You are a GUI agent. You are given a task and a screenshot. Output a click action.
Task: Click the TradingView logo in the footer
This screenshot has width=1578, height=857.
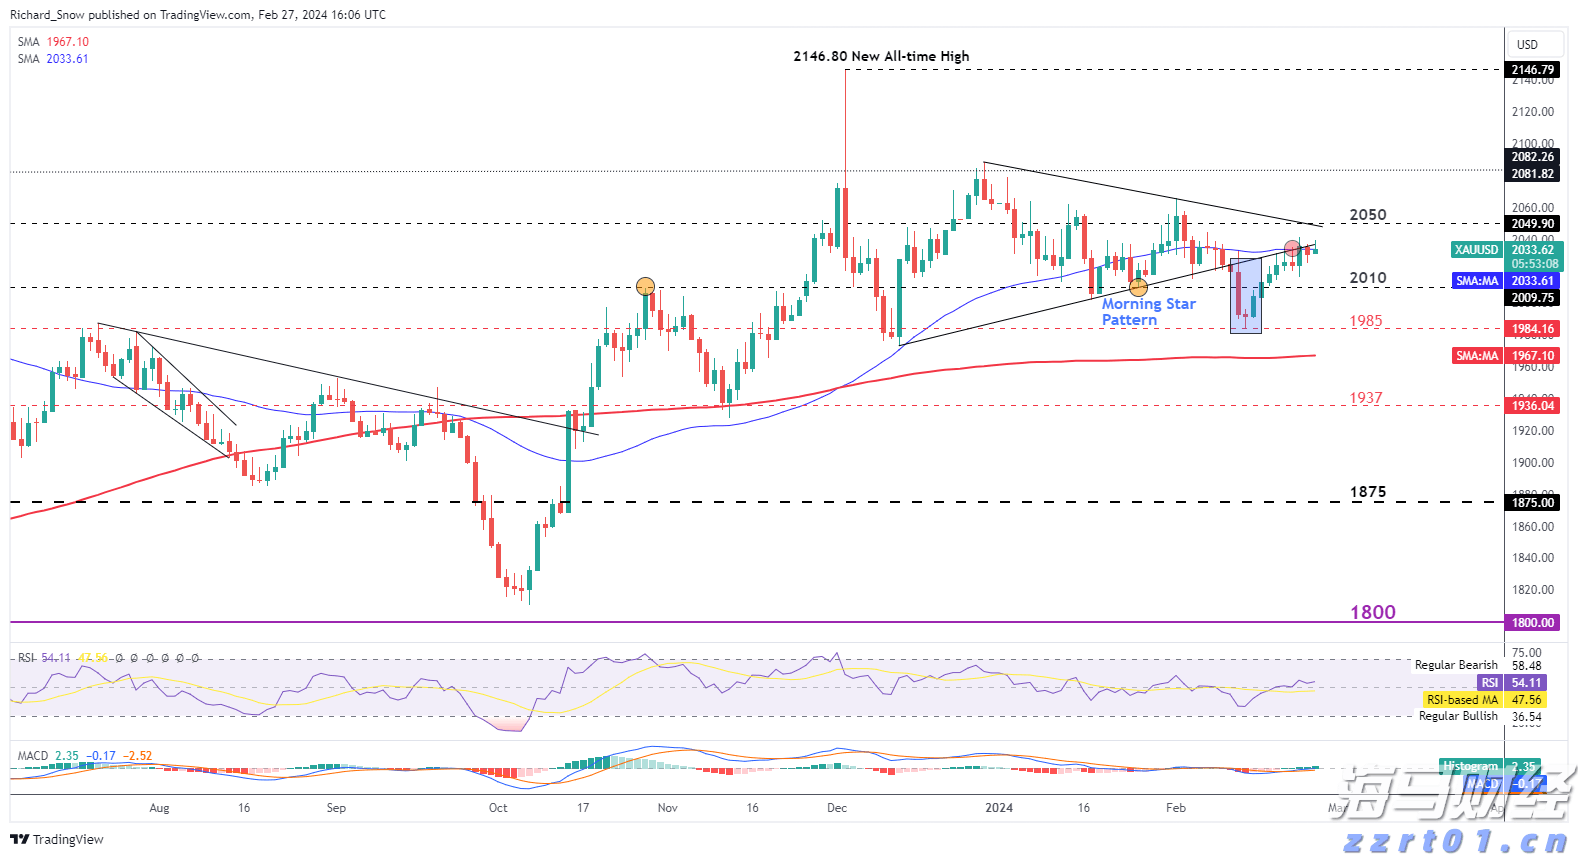tap(57, 839)
